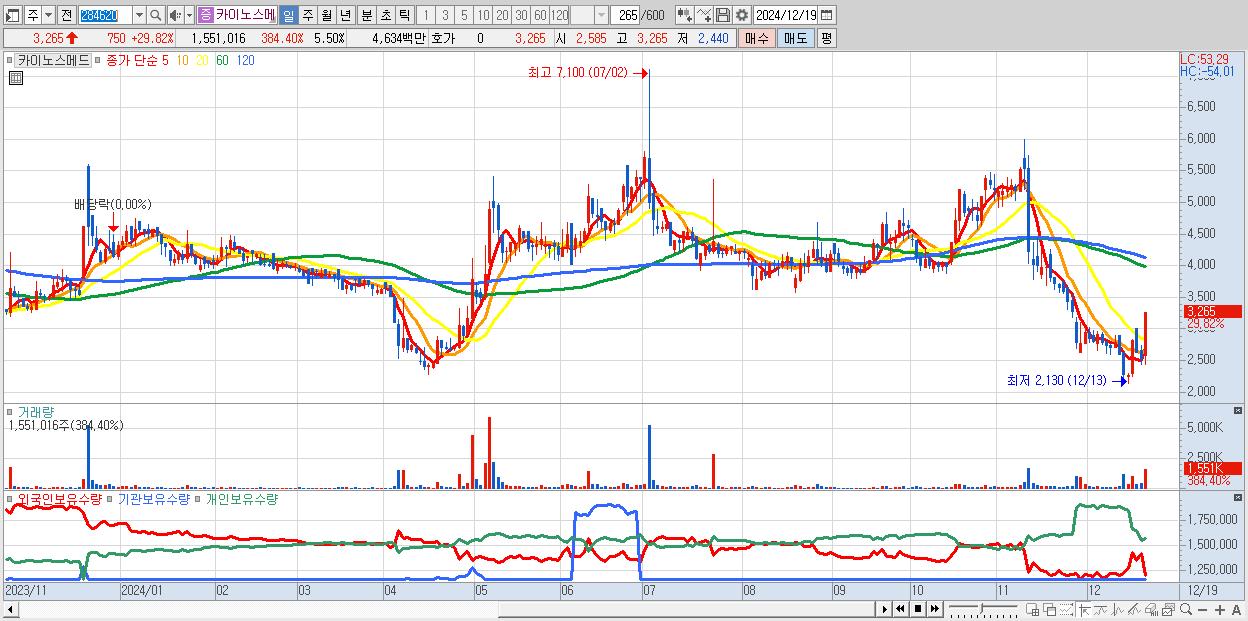Click the 평 button next to 매도

pos(826,38)
